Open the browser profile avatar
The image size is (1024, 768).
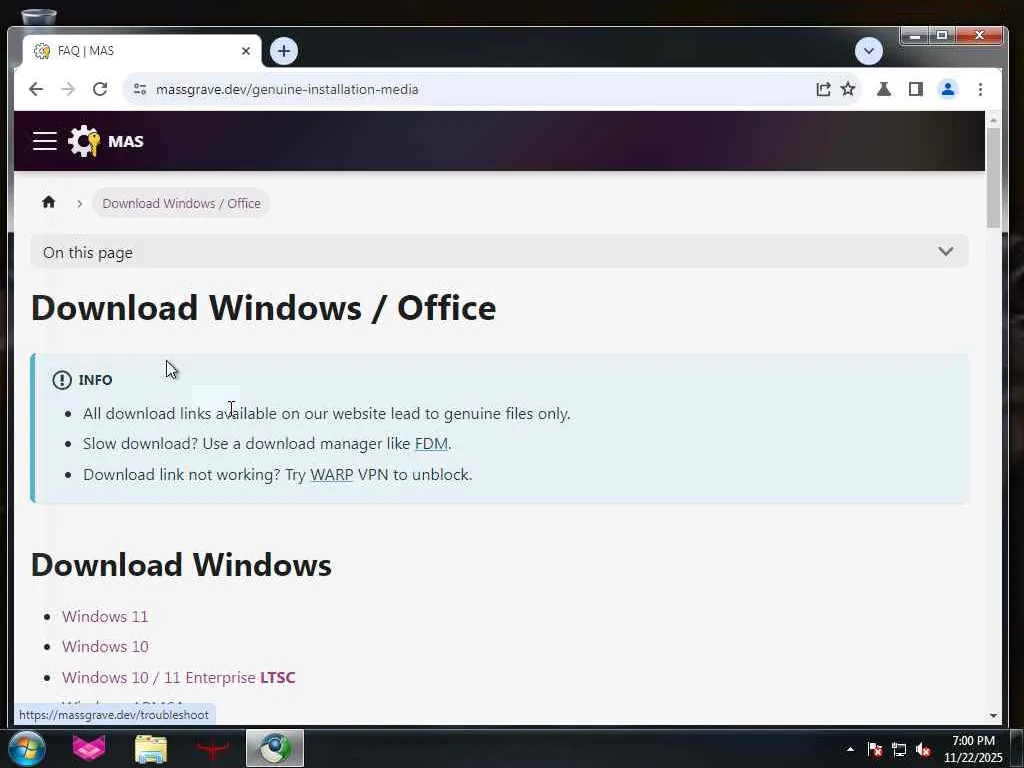(948, 89)
